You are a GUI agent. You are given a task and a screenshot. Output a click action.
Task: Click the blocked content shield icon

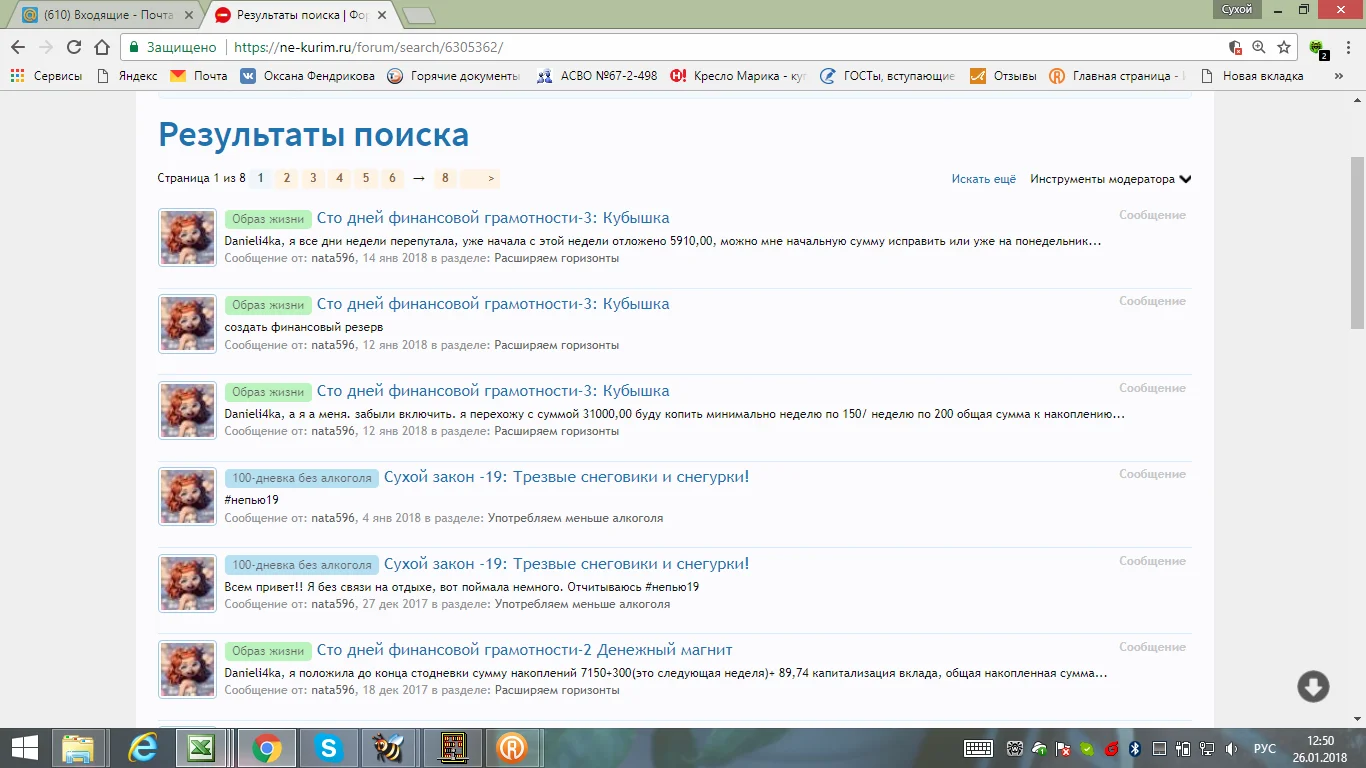click(1235, 47)
